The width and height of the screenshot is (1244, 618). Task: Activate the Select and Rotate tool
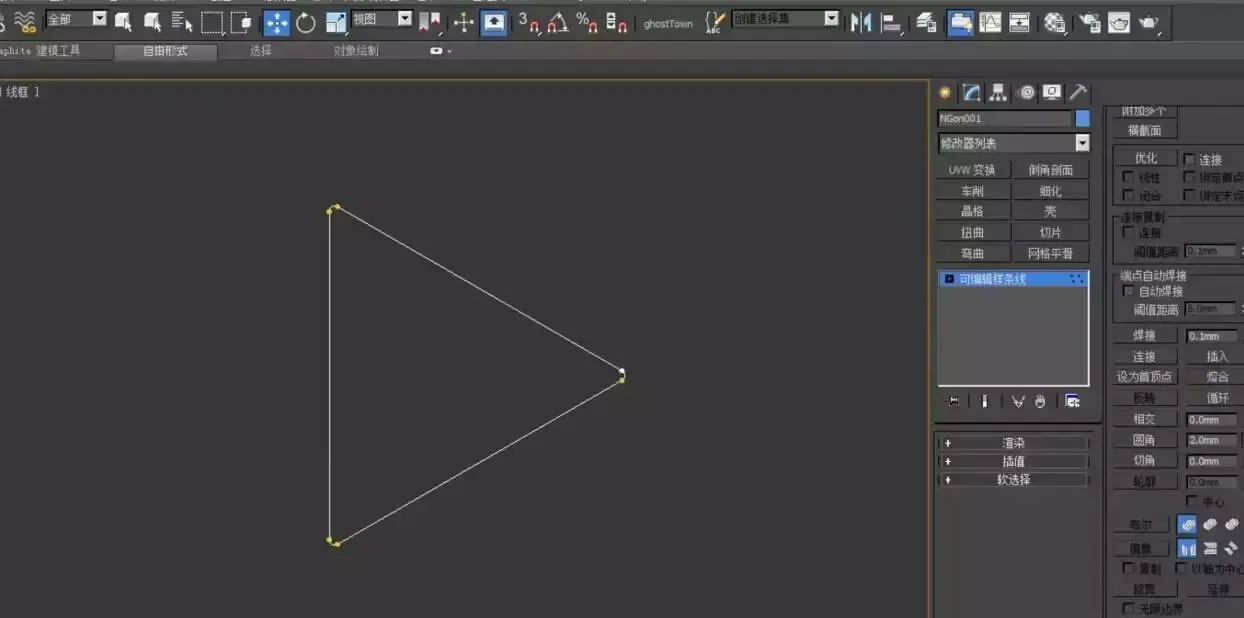click(306, 22)
